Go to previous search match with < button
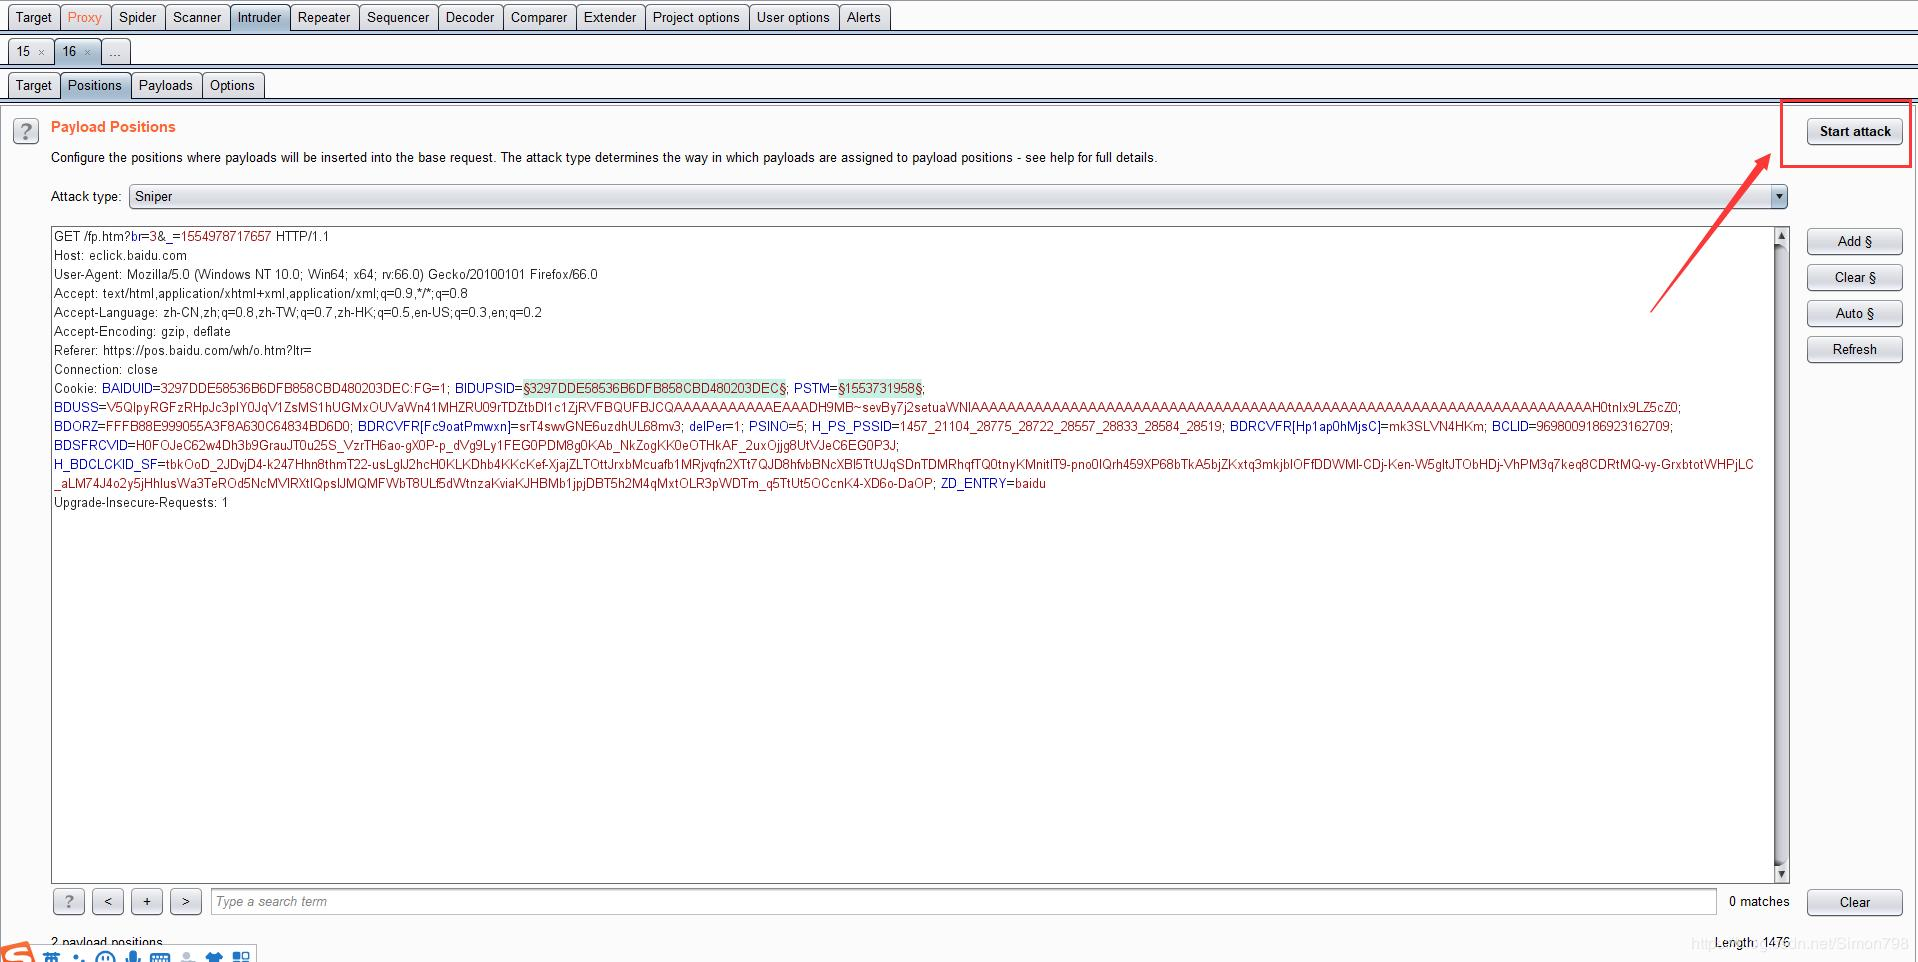Screen dimensions: 1918x962 click(x=108, y=901)
